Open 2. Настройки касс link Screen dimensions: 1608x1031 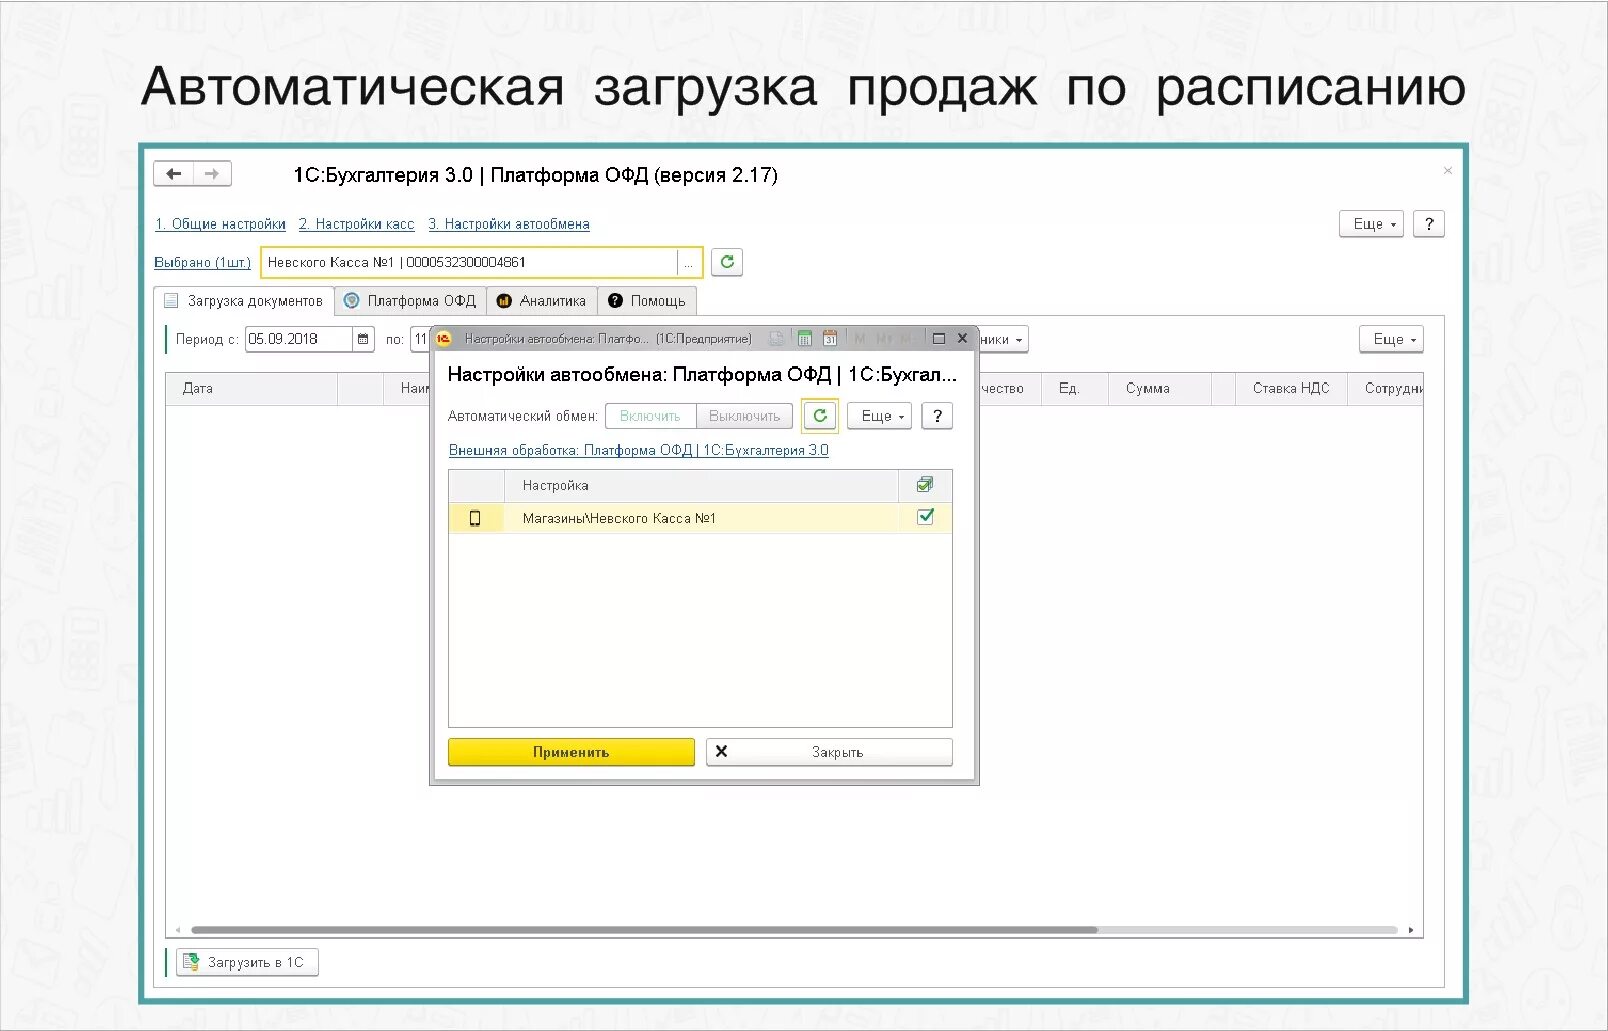coord(356,224)
